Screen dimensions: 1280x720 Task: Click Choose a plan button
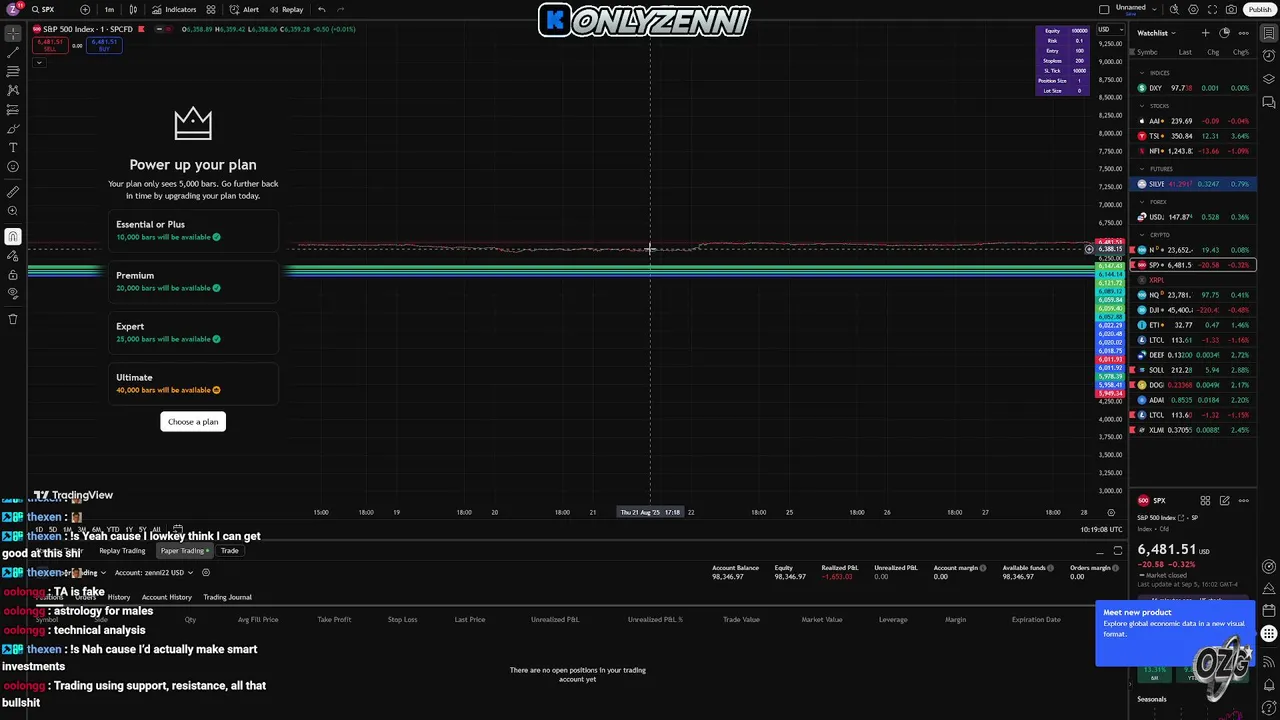193,421
